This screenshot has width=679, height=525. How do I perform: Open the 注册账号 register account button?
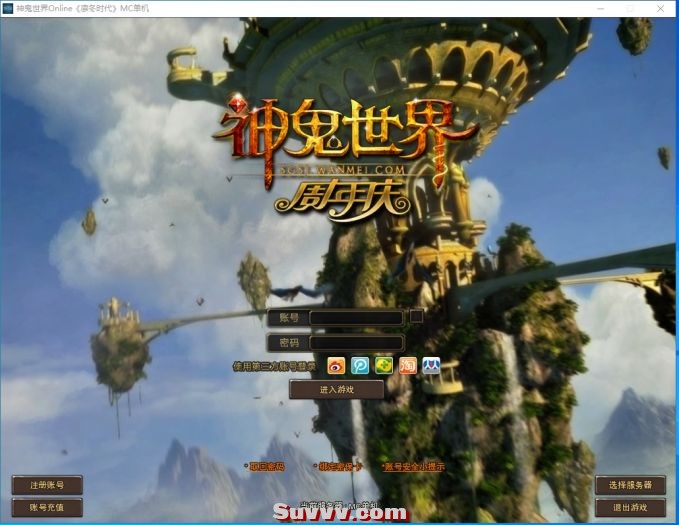47,485
